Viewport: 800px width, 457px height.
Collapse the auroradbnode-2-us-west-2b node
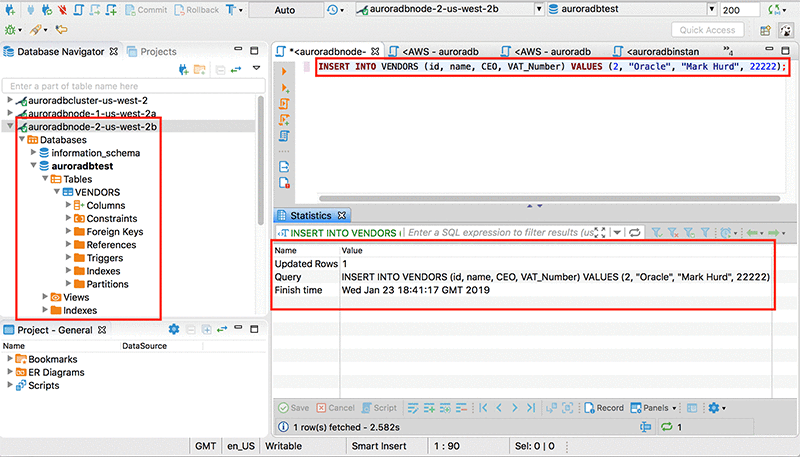coord(10,126)
